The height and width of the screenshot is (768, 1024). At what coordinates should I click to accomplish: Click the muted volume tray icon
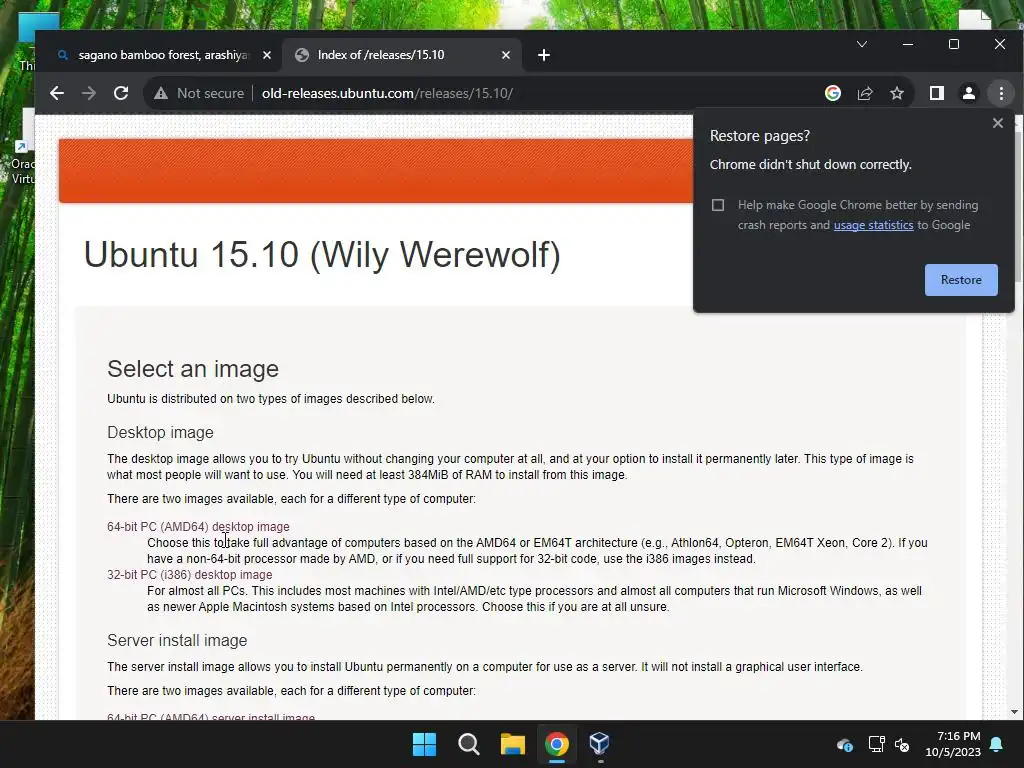point(902,744)
